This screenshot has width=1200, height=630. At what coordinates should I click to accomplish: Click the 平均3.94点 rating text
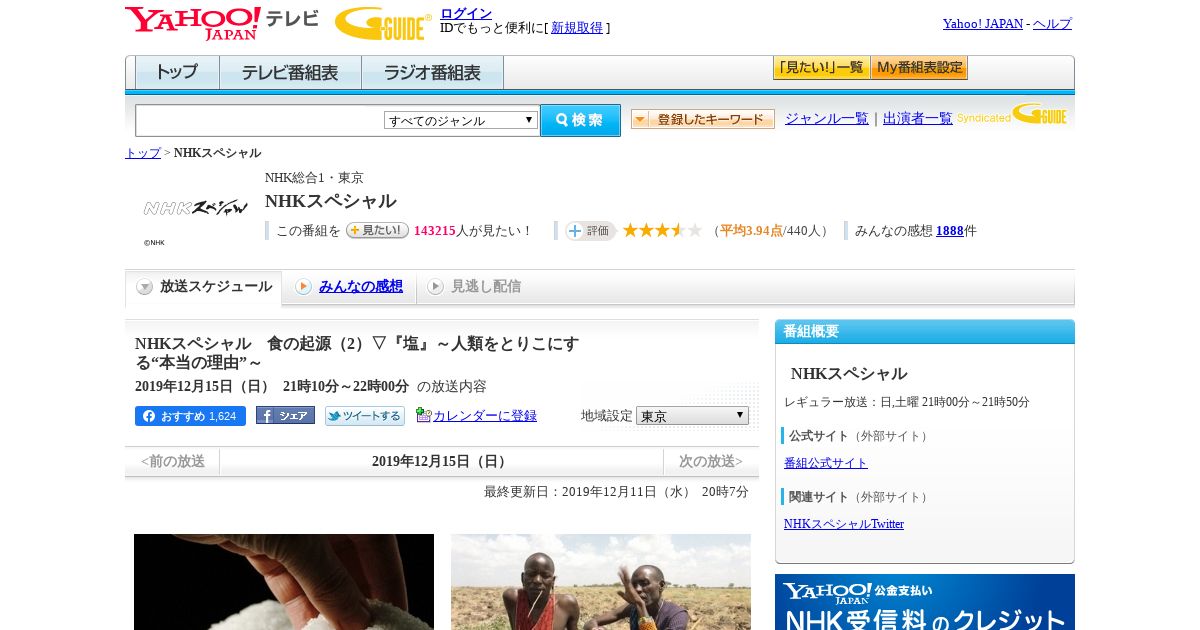click(751, 231)
